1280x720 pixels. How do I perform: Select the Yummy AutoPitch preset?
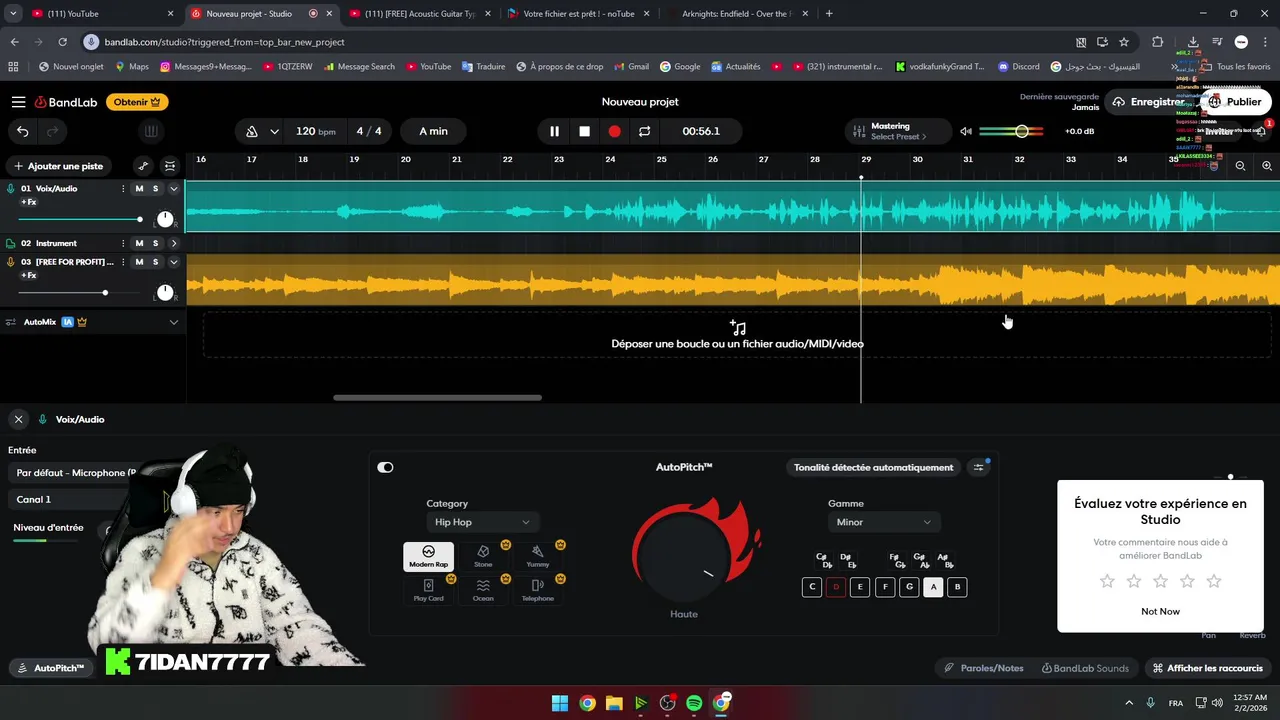(x=538, y=557)
